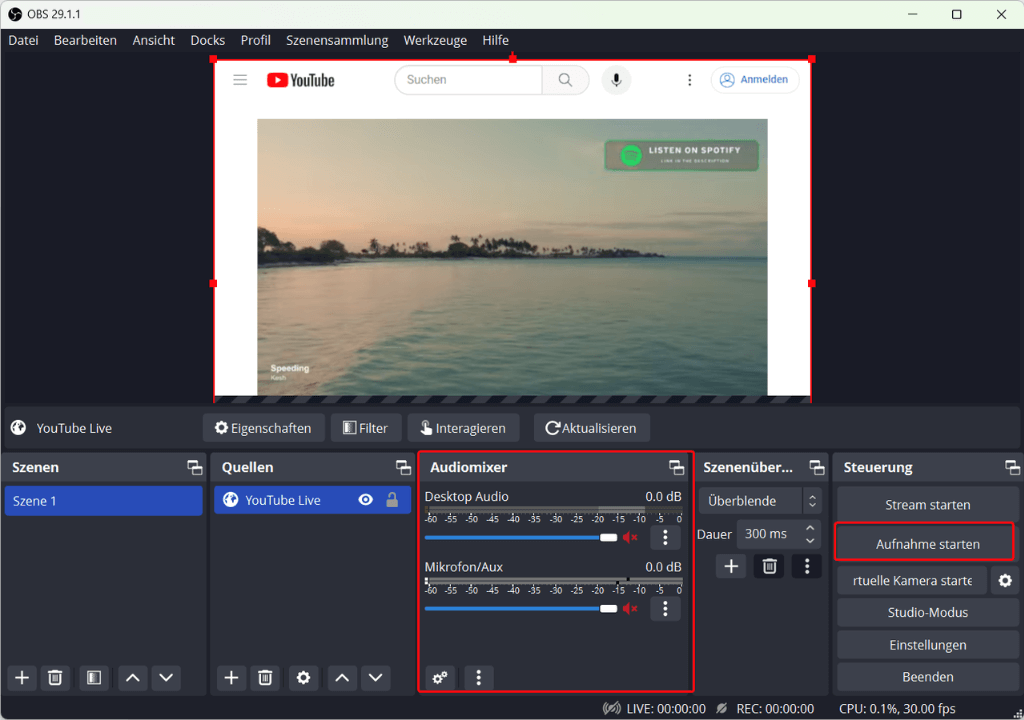Open the Szenensammlung menu
This screenshot has height=720, width=1024.
(x=337, y=41)
